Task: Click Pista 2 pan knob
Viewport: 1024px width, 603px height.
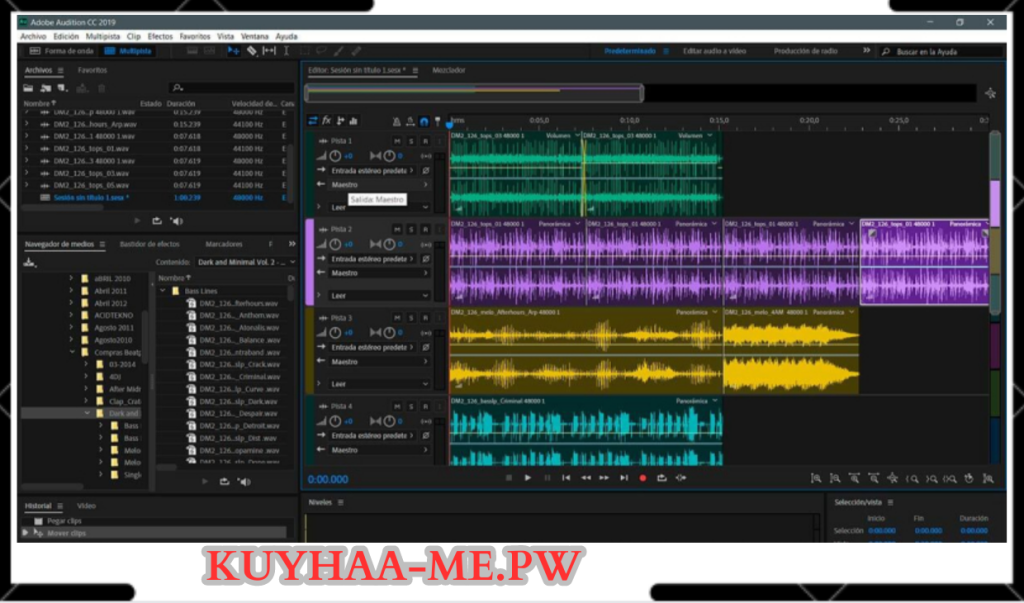Action: point(389,244)
